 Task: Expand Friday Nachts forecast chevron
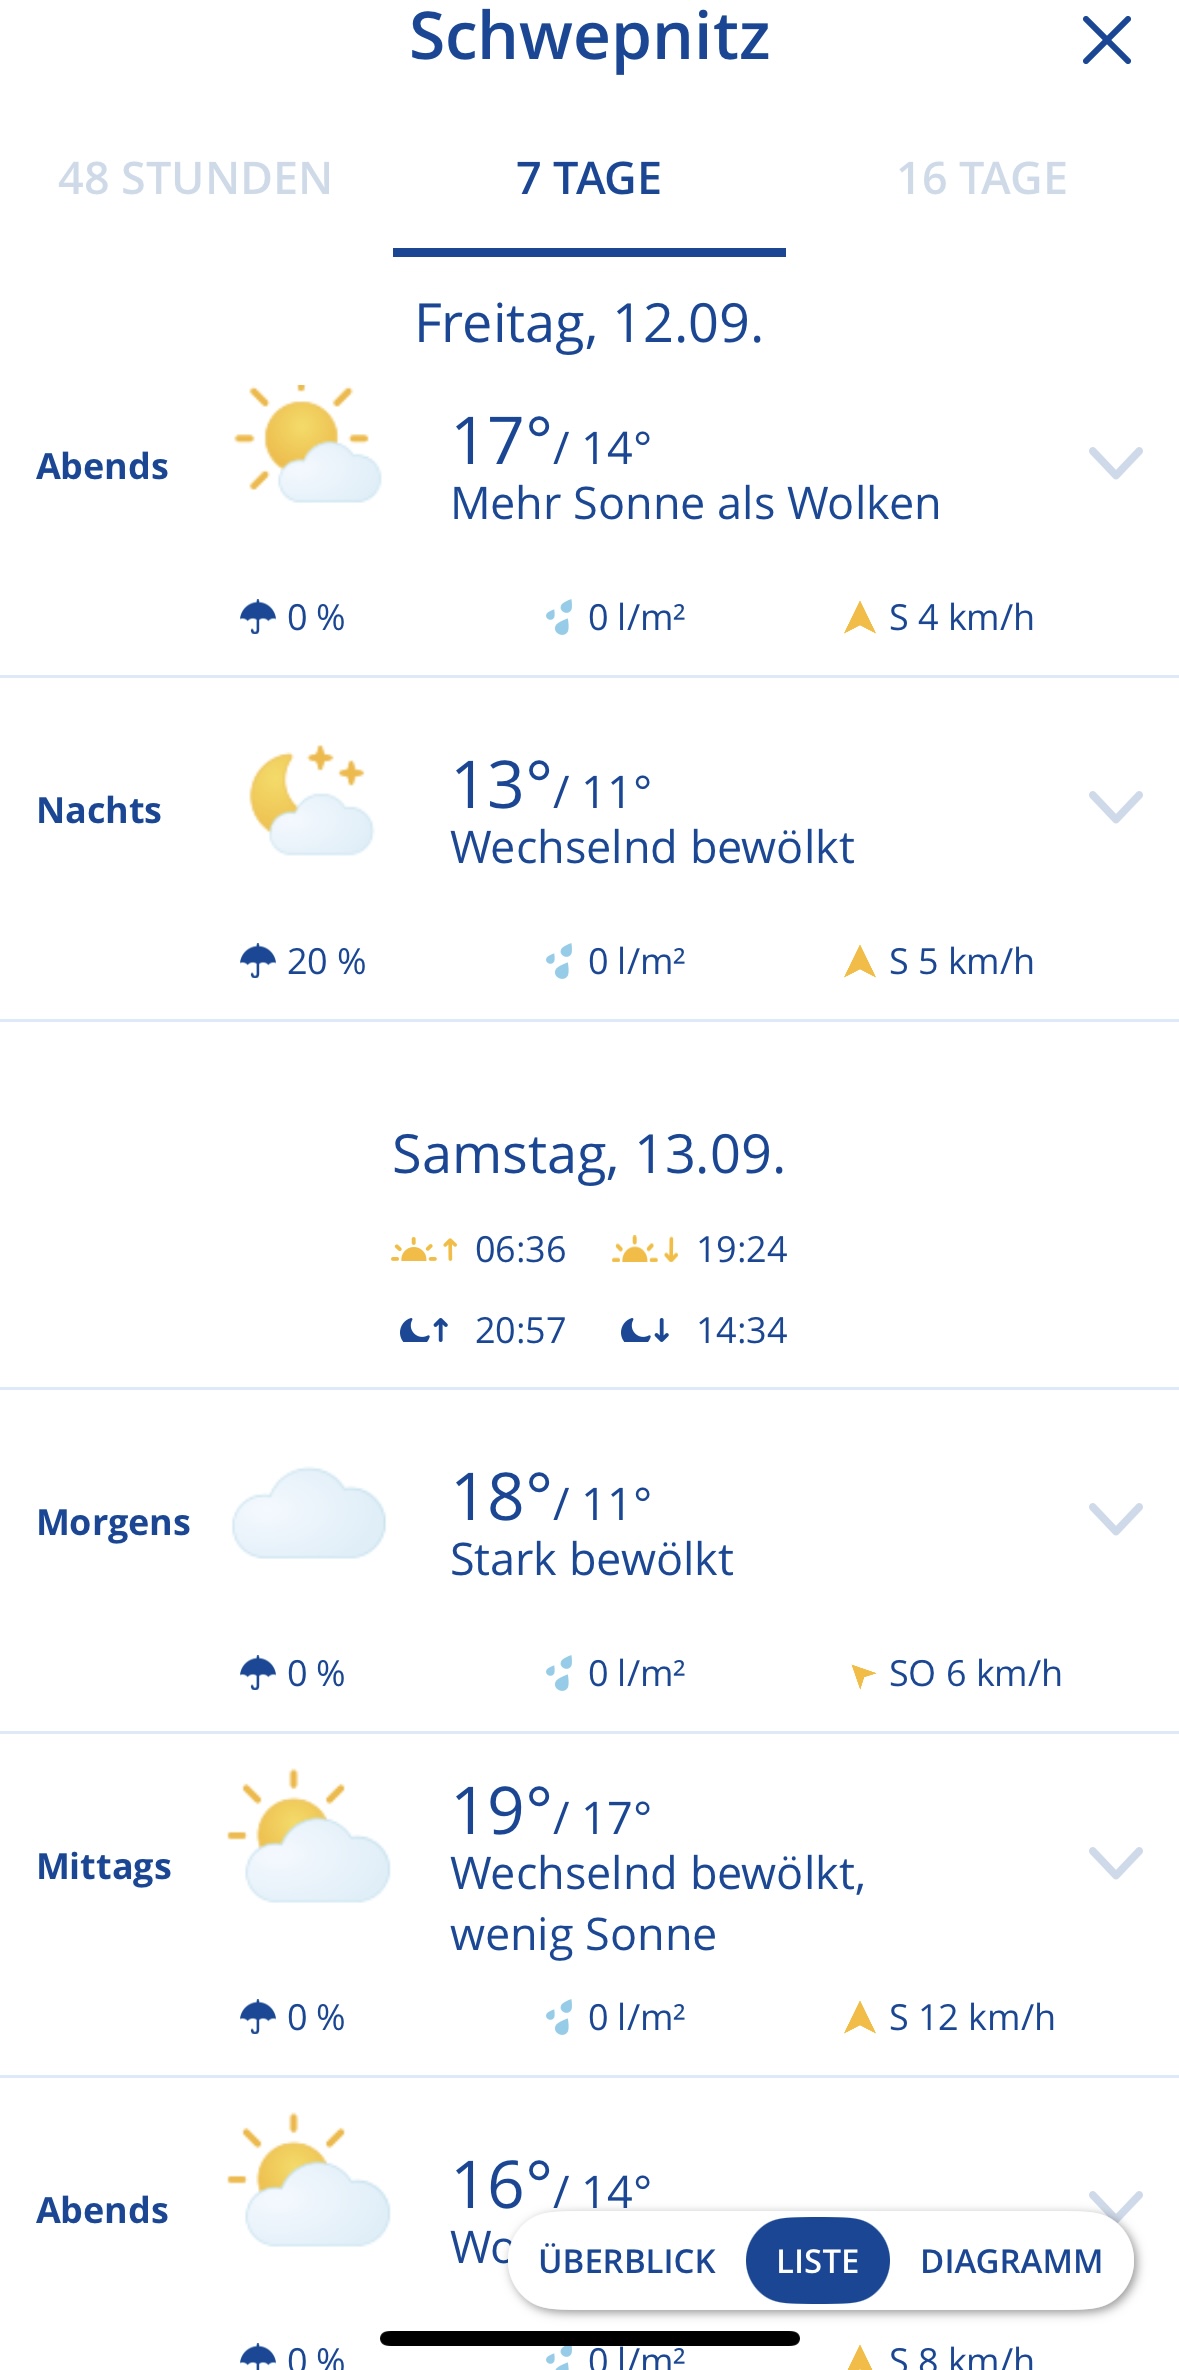pos(1115,807)
